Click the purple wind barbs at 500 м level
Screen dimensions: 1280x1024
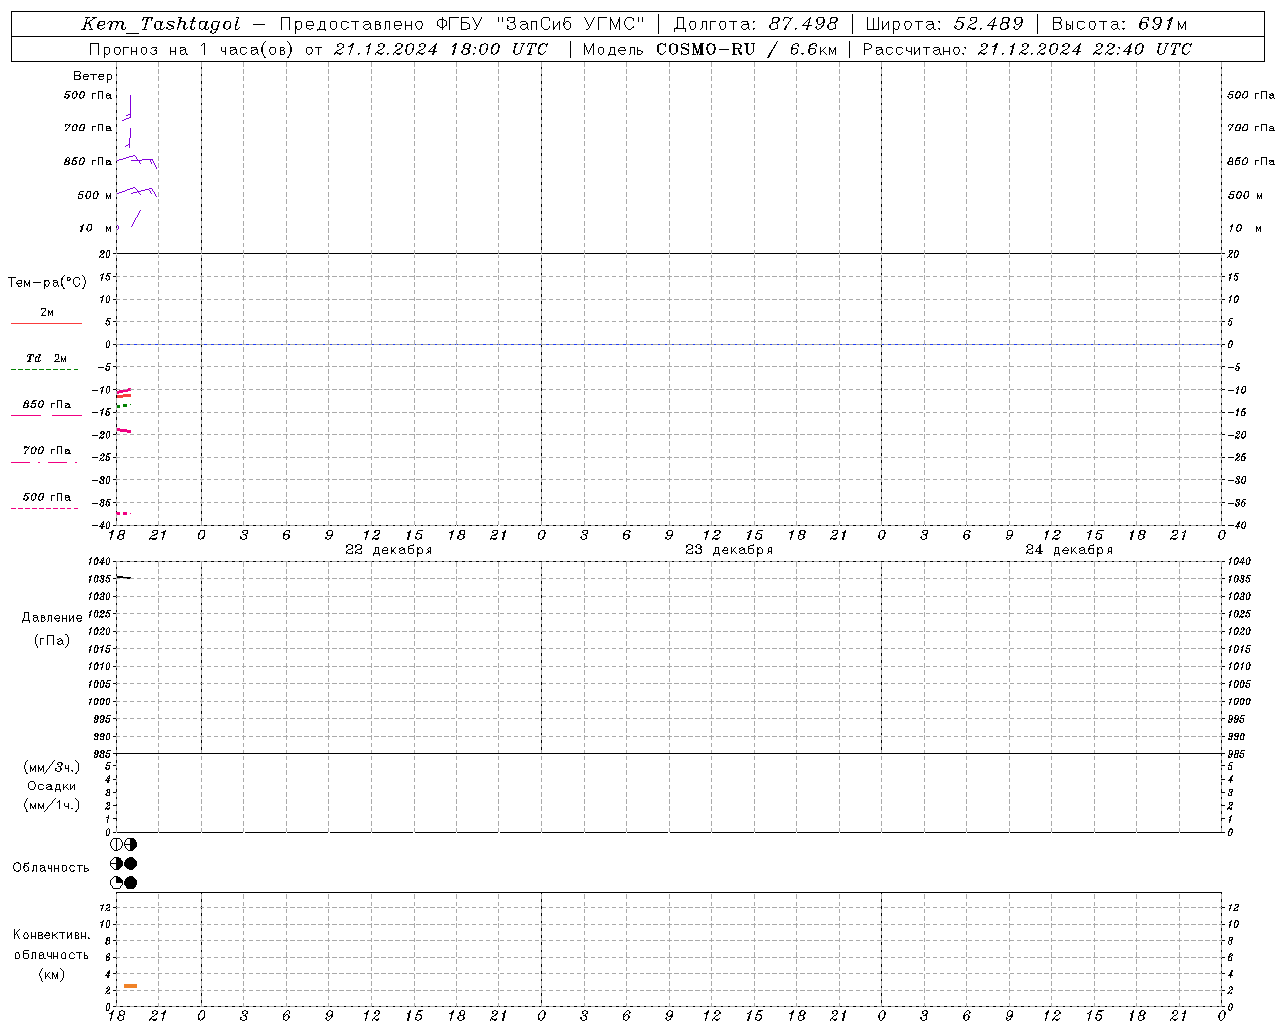point(137,191)
